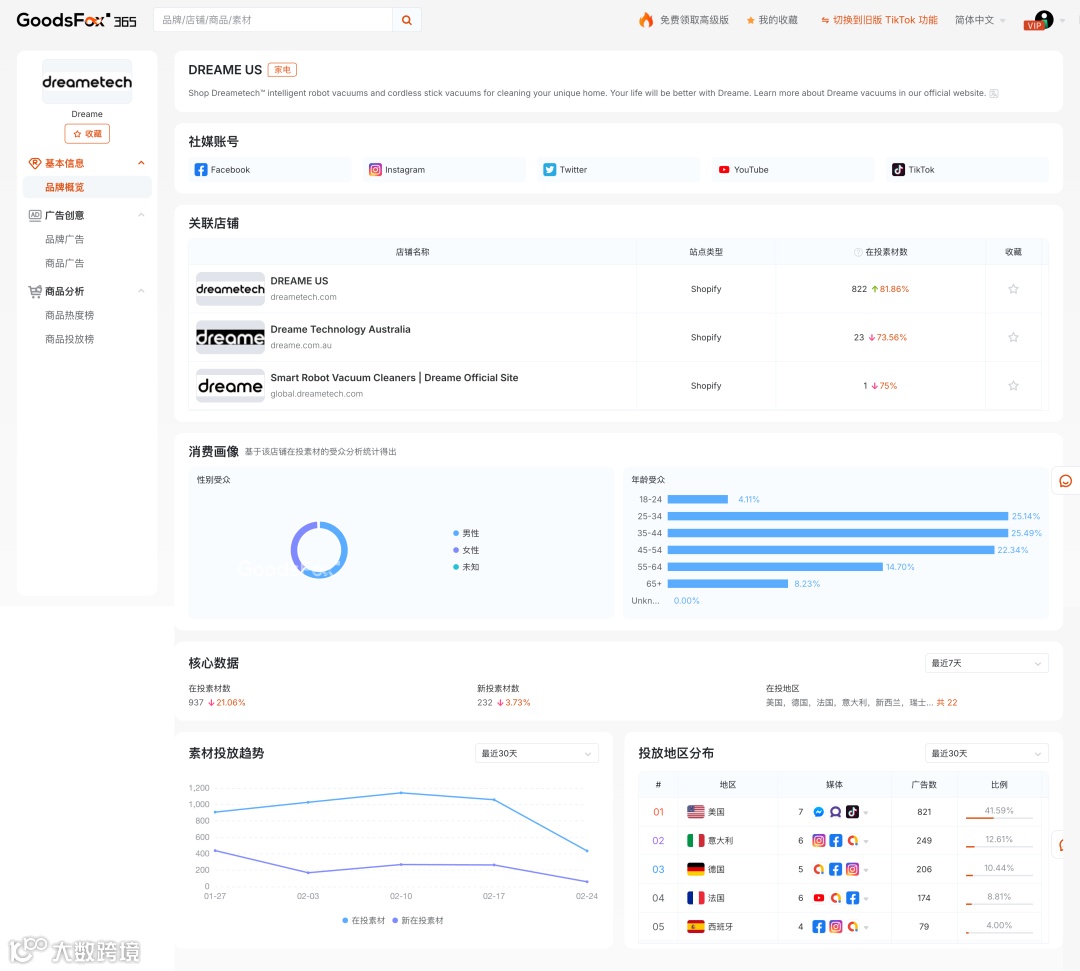Collapse the 基本信息 sidebar section
This screenshot has width=1080, height=971.
pyautogui.click(x=141, y=163)
